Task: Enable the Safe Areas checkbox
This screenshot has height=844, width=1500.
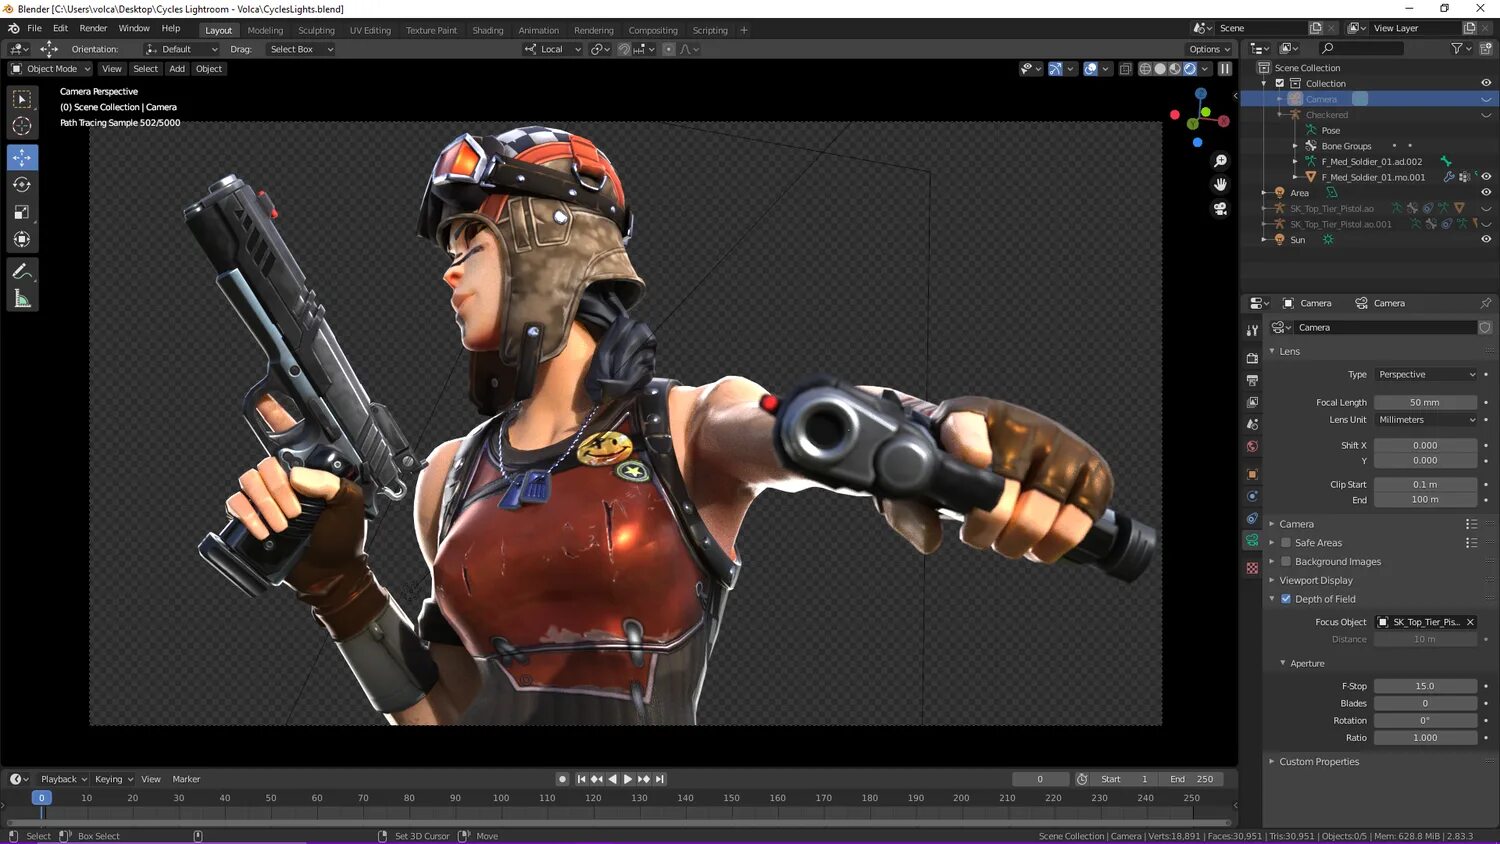Action: (1286, 543)
